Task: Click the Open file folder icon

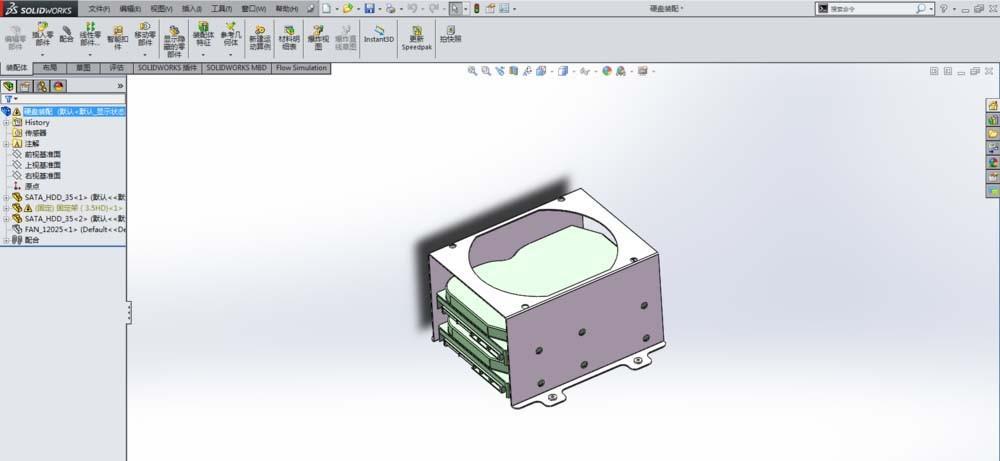Action: 347,8
